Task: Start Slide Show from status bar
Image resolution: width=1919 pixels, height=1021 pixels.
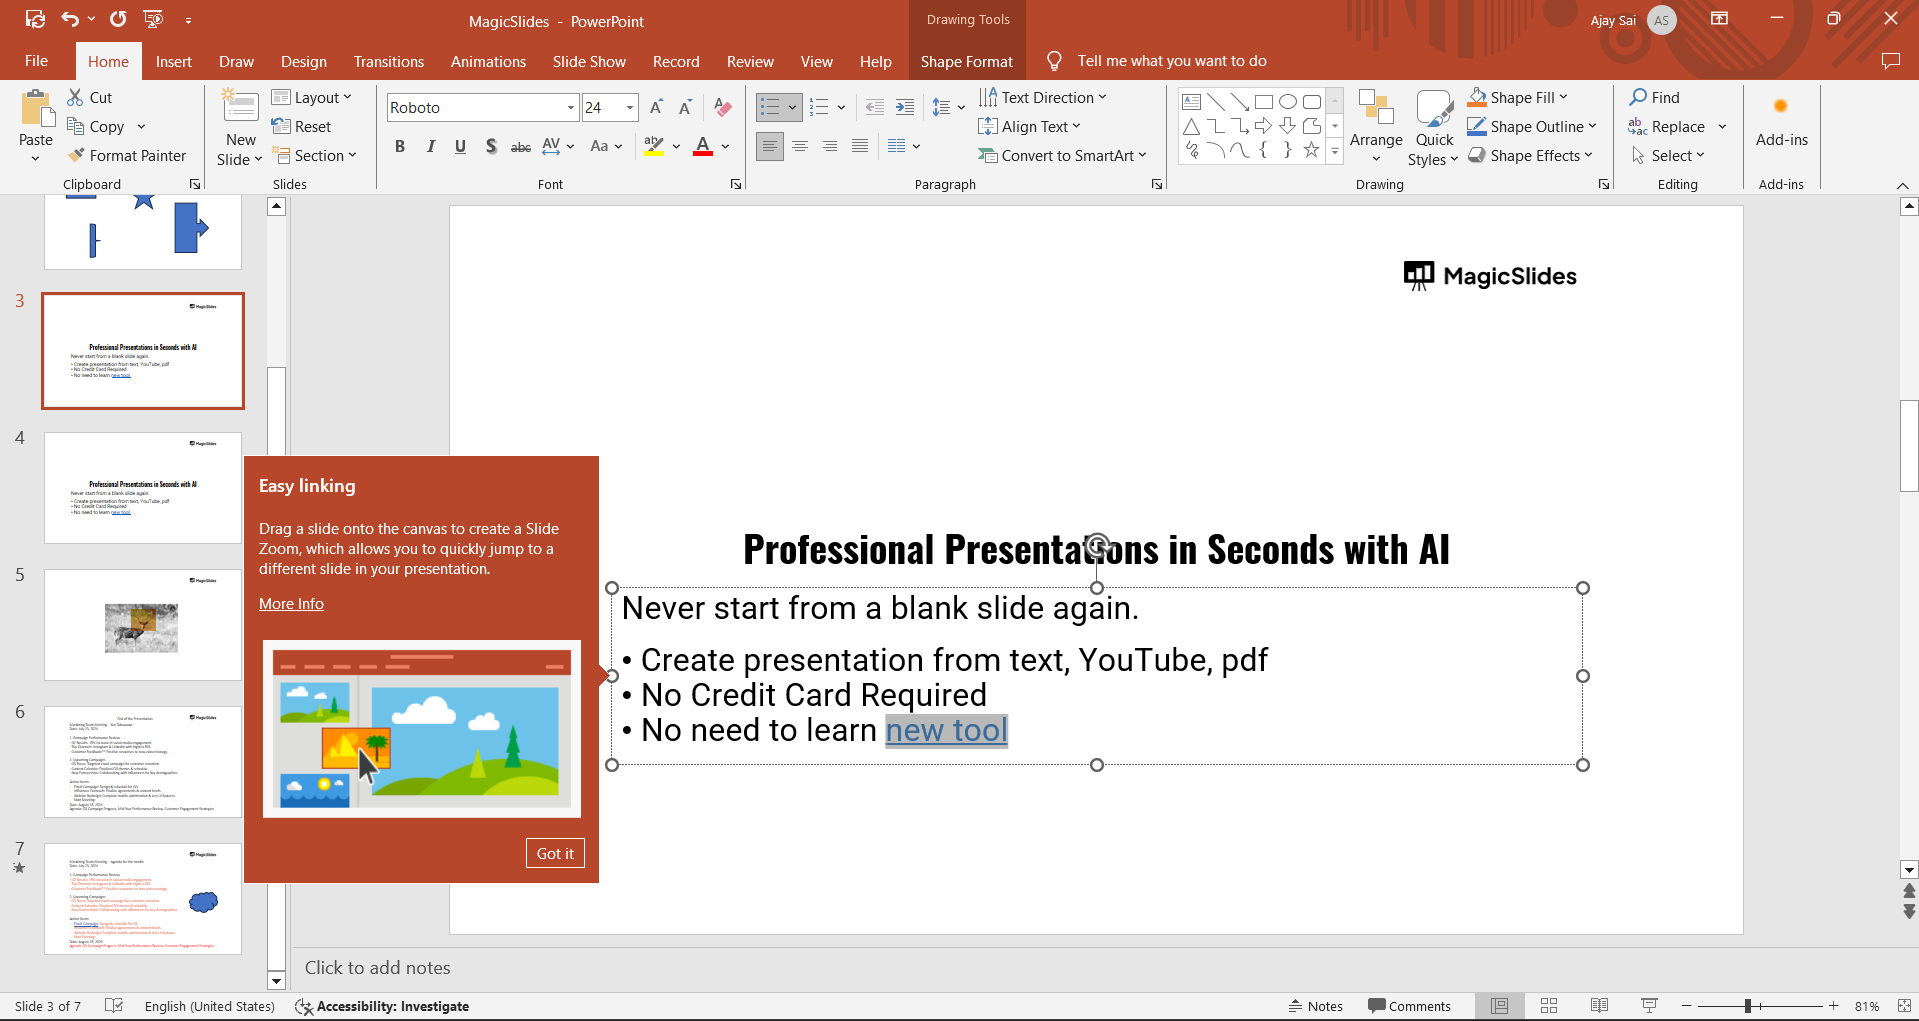Action: [x=1649, y=1006]
